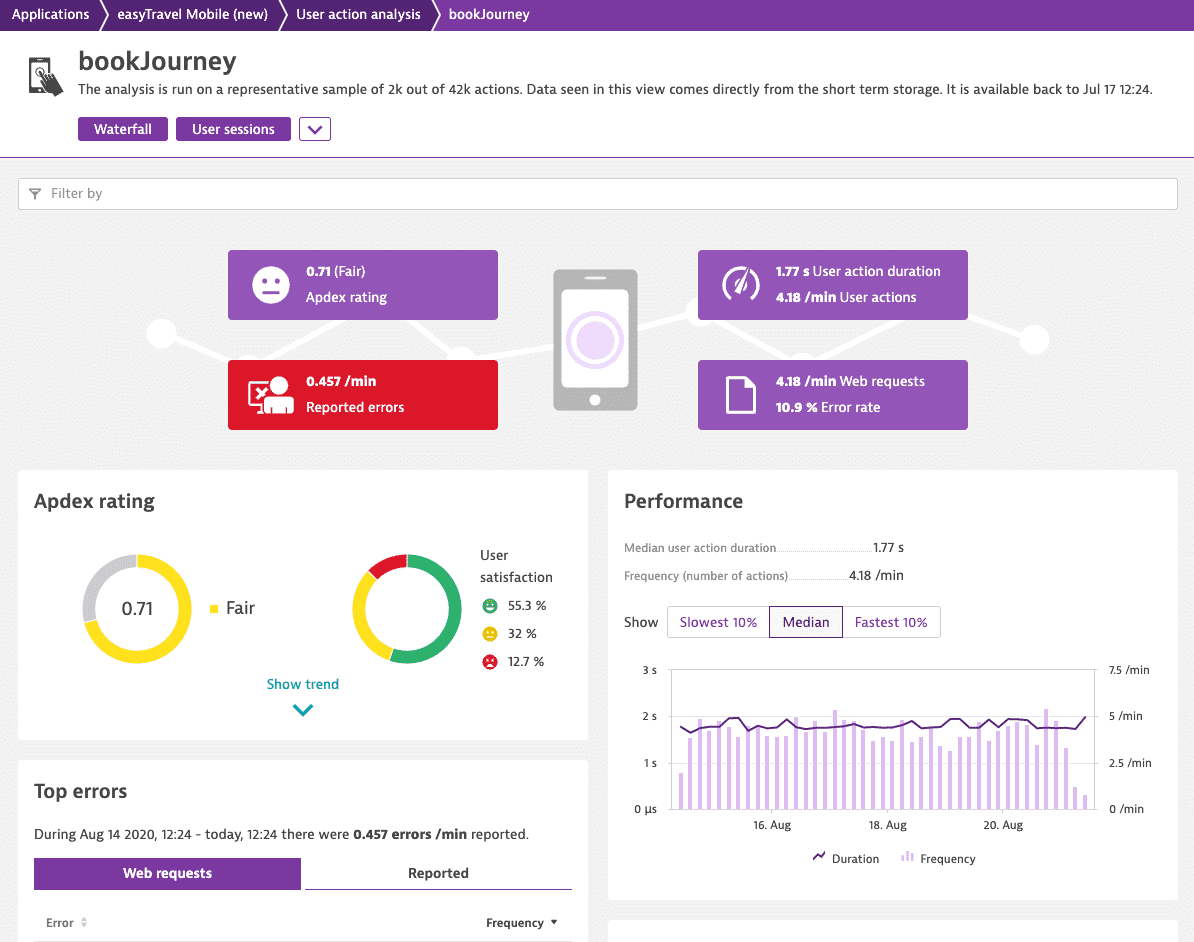Go to User action analysis breadcrumb
1194x942 pixels.
pos(358,14)
